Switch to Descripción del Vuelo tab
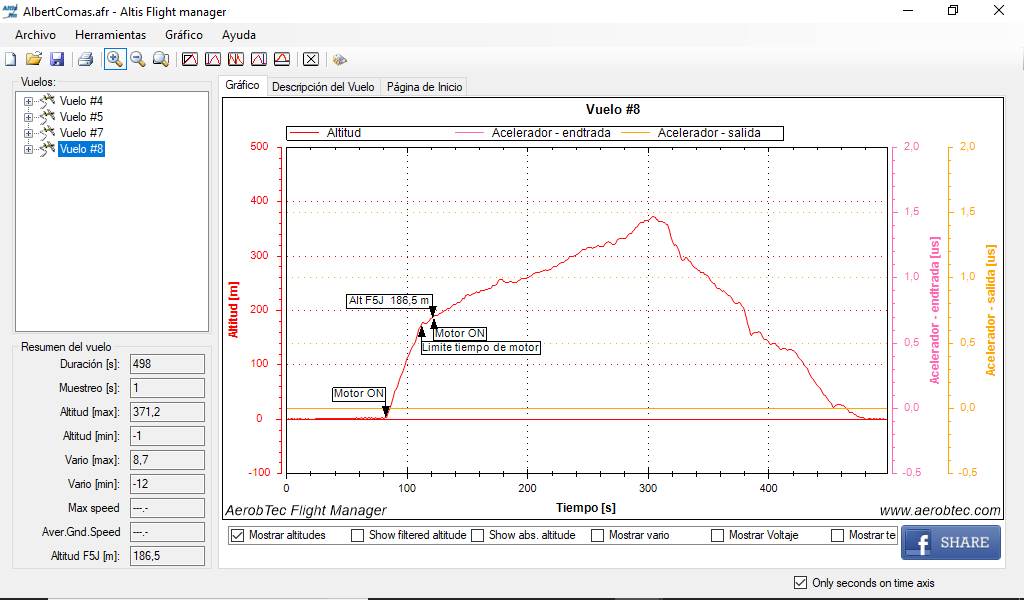Screen dimensions: 1024x600 point(323,87)
